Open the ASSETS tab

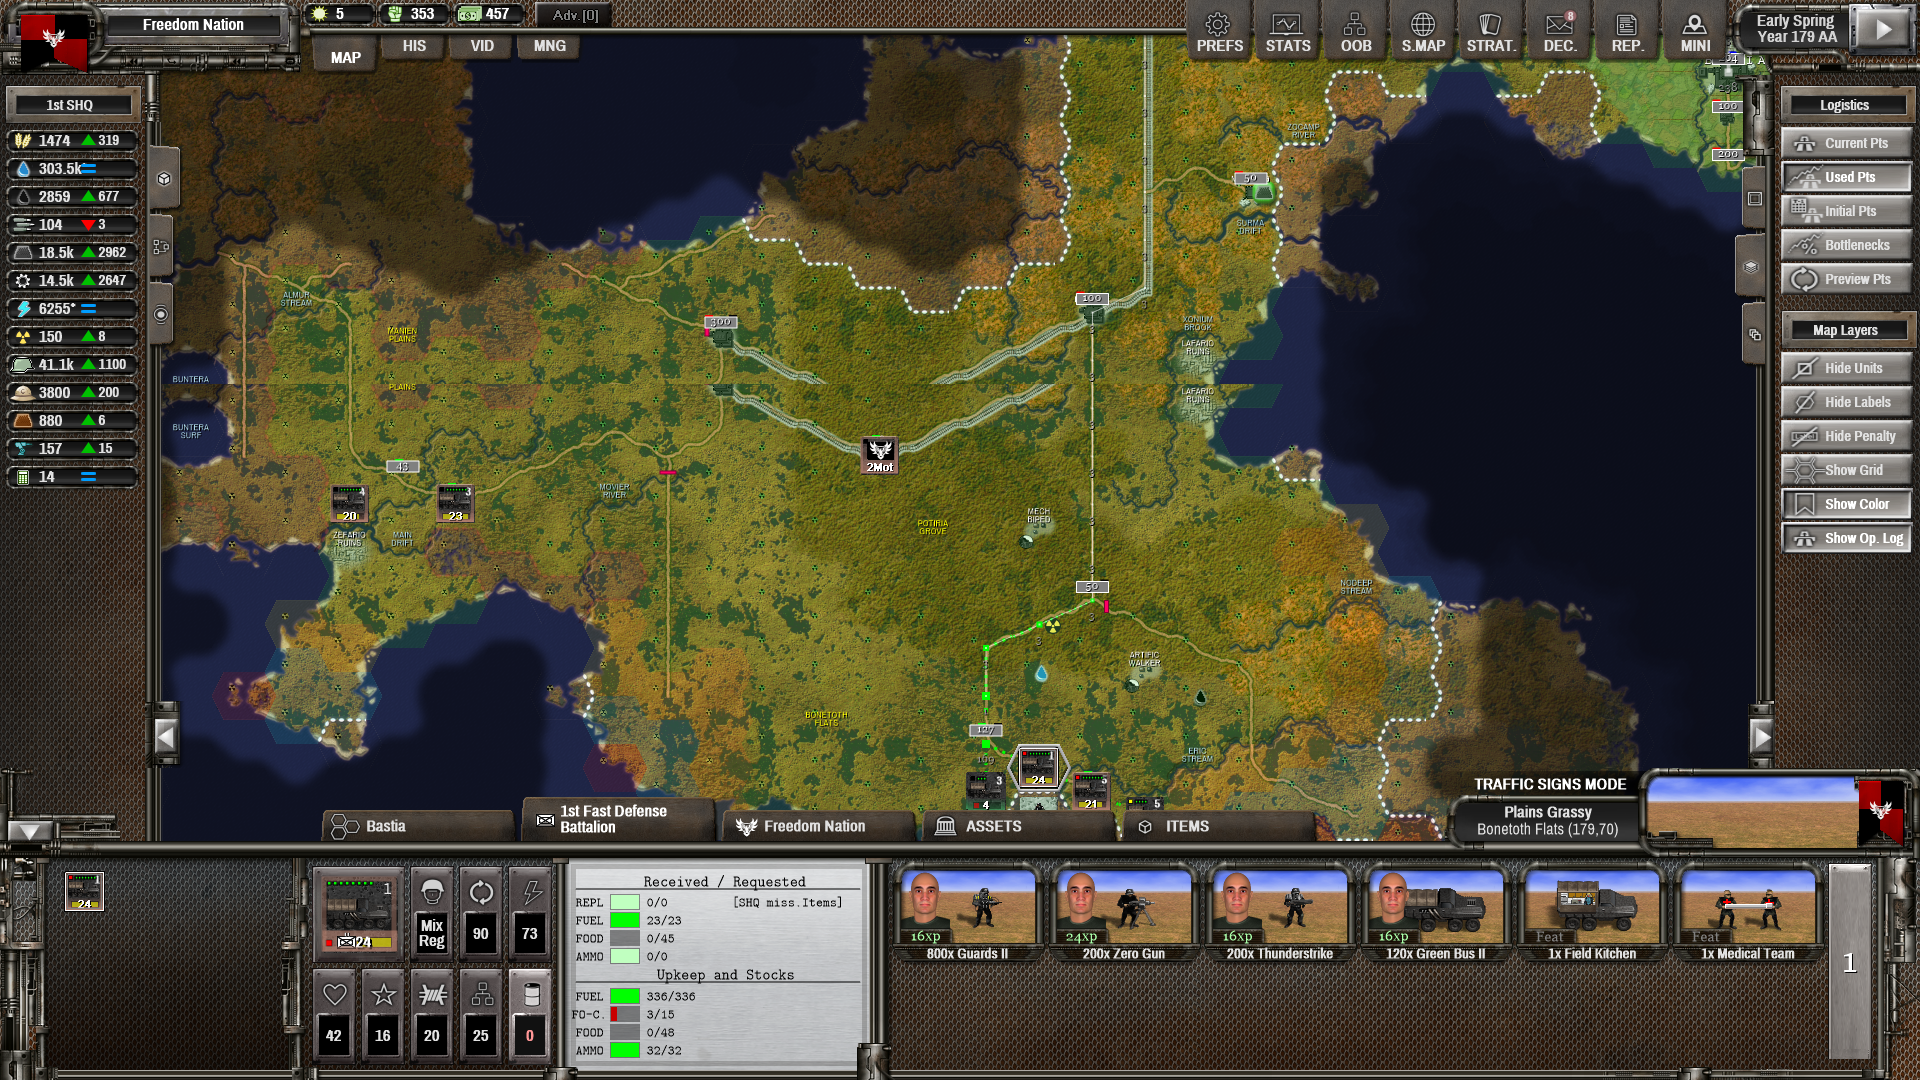1018,826
